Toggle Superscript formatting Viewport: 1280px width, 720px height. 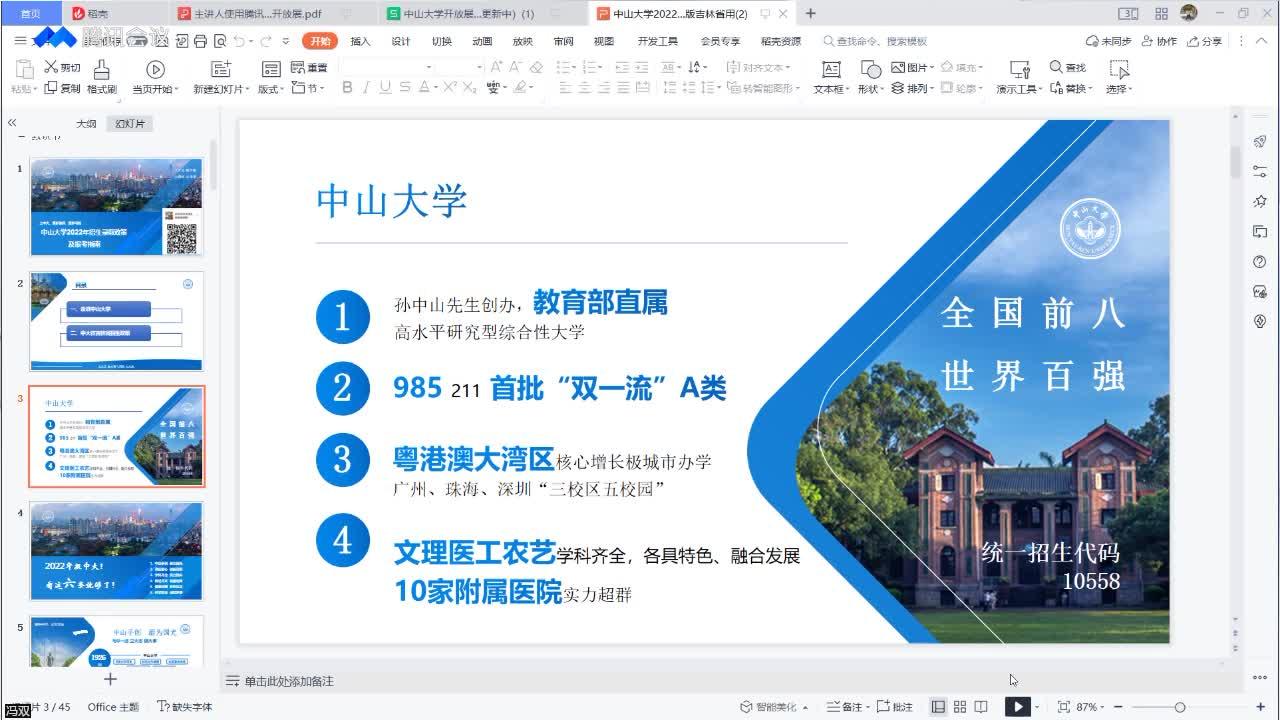pyautogui.click(x=450, y=88)
